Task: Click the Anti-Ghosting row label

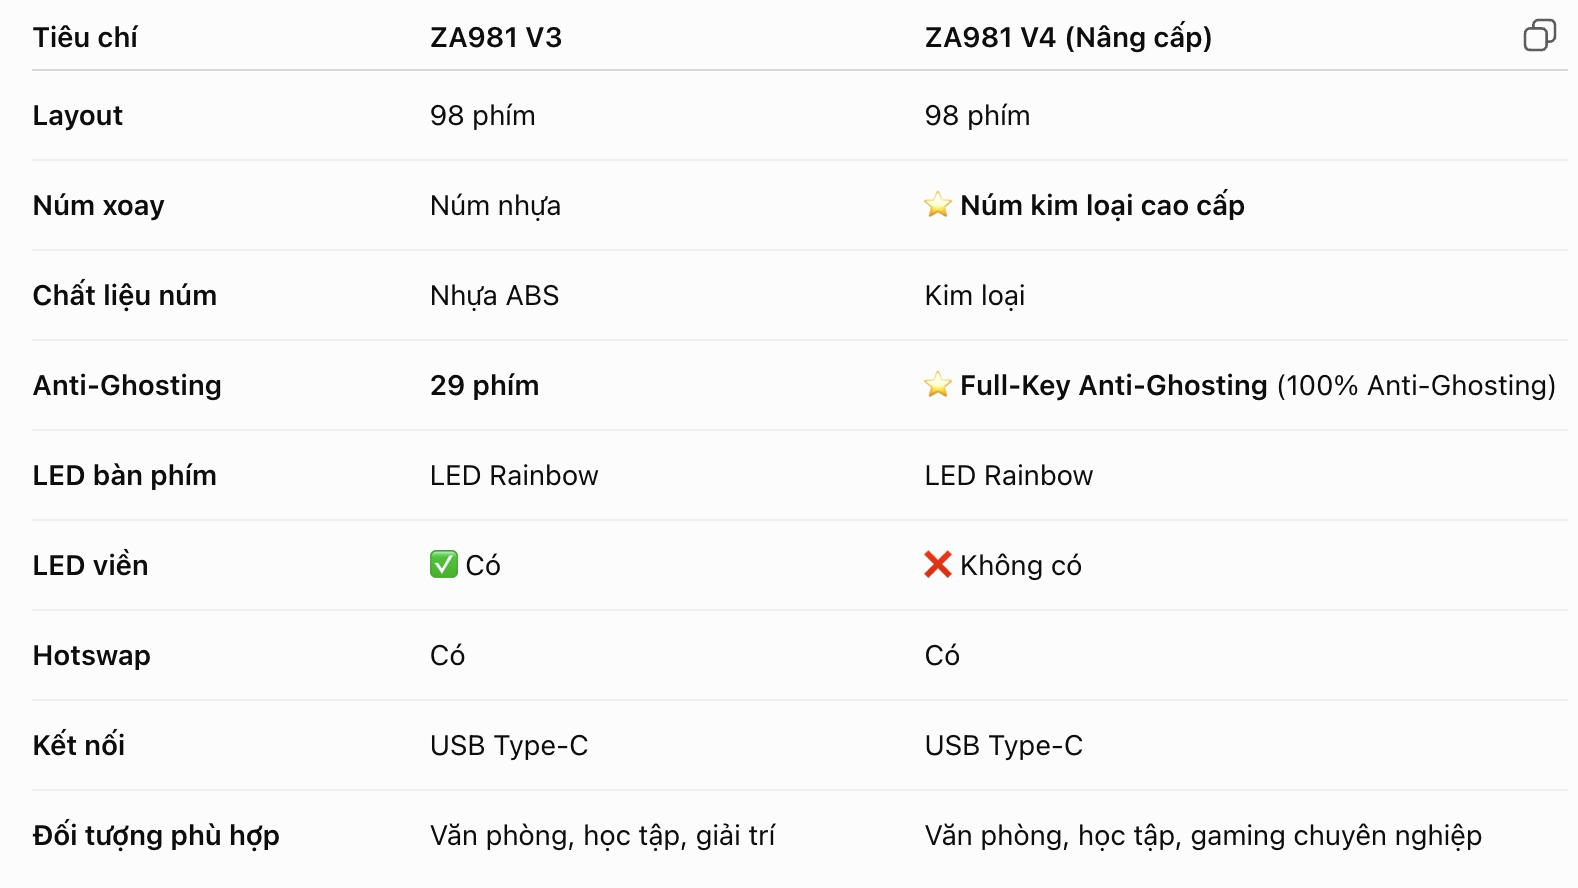Action: [127, 385]
